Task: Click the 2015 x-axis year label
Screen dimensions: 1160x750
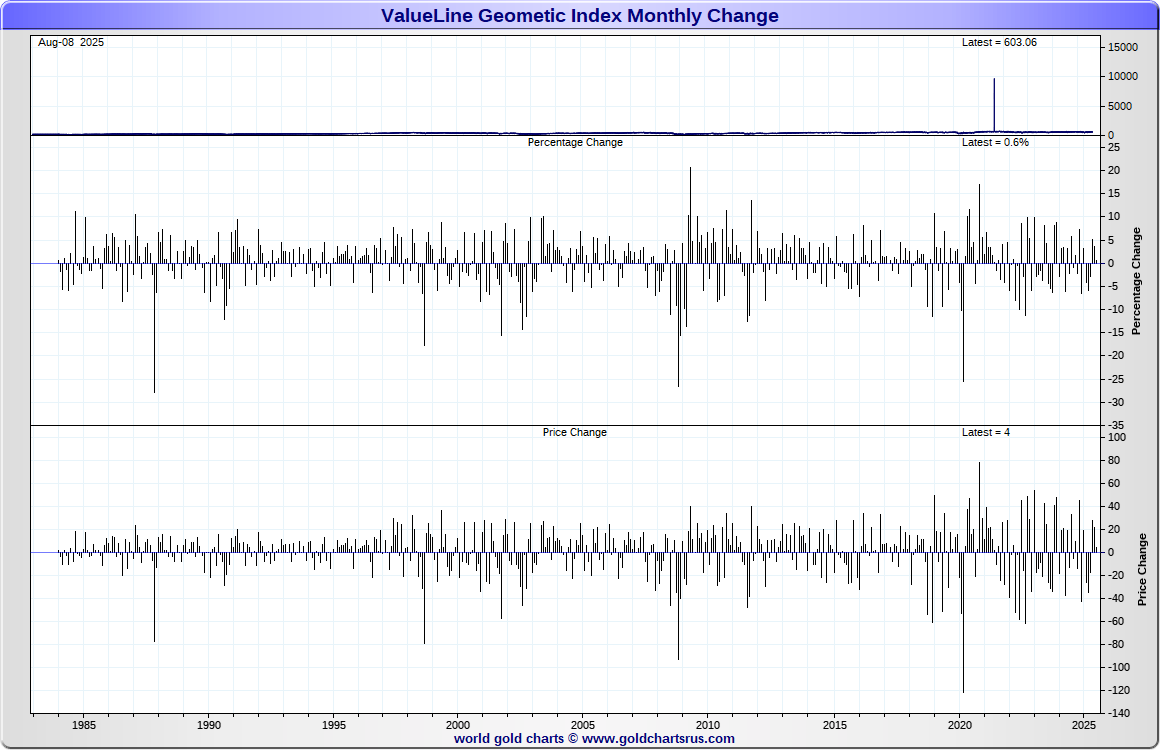Action: click(x=835, y=725)
